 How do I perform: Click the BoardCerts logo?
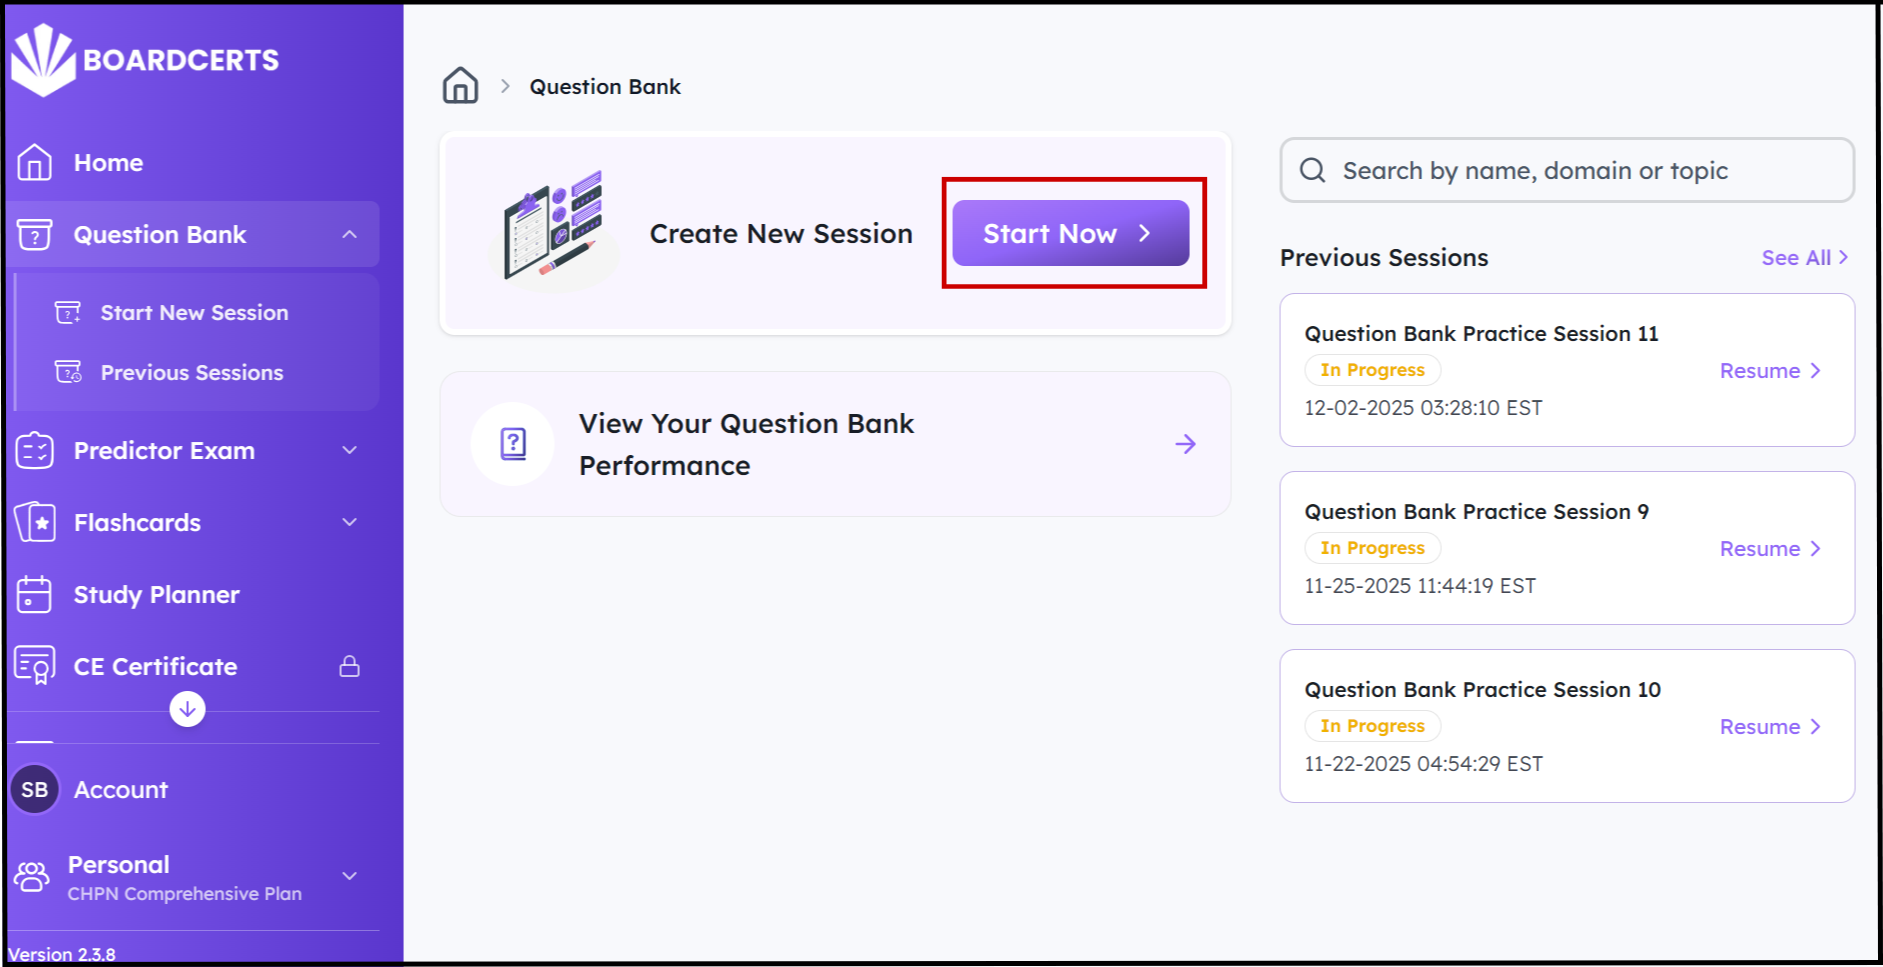coord(145,60)
